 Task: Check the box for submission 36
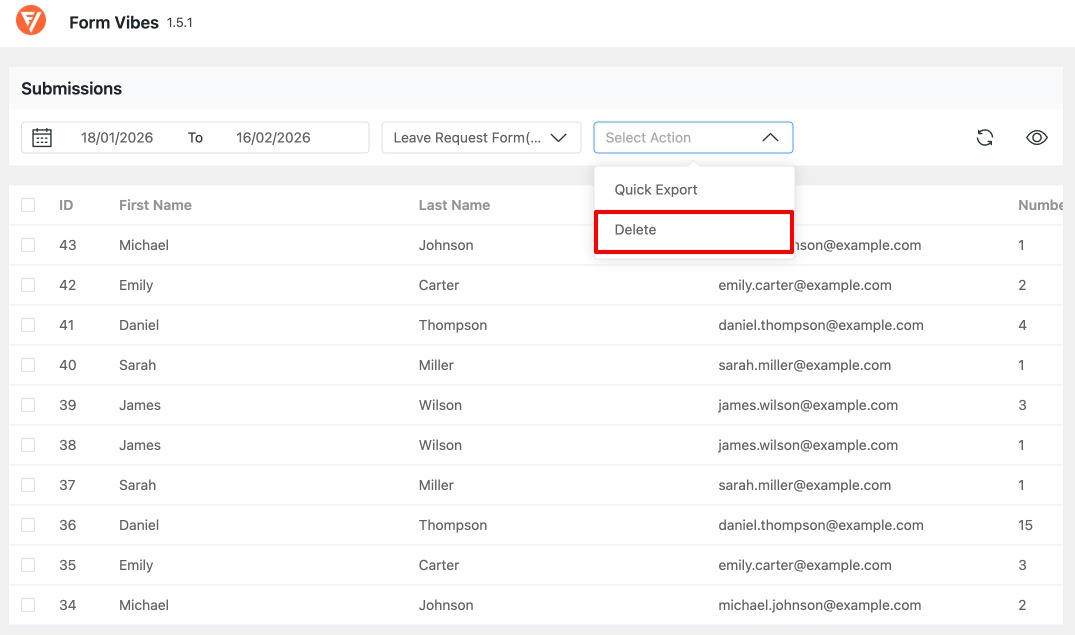(28, 525)
